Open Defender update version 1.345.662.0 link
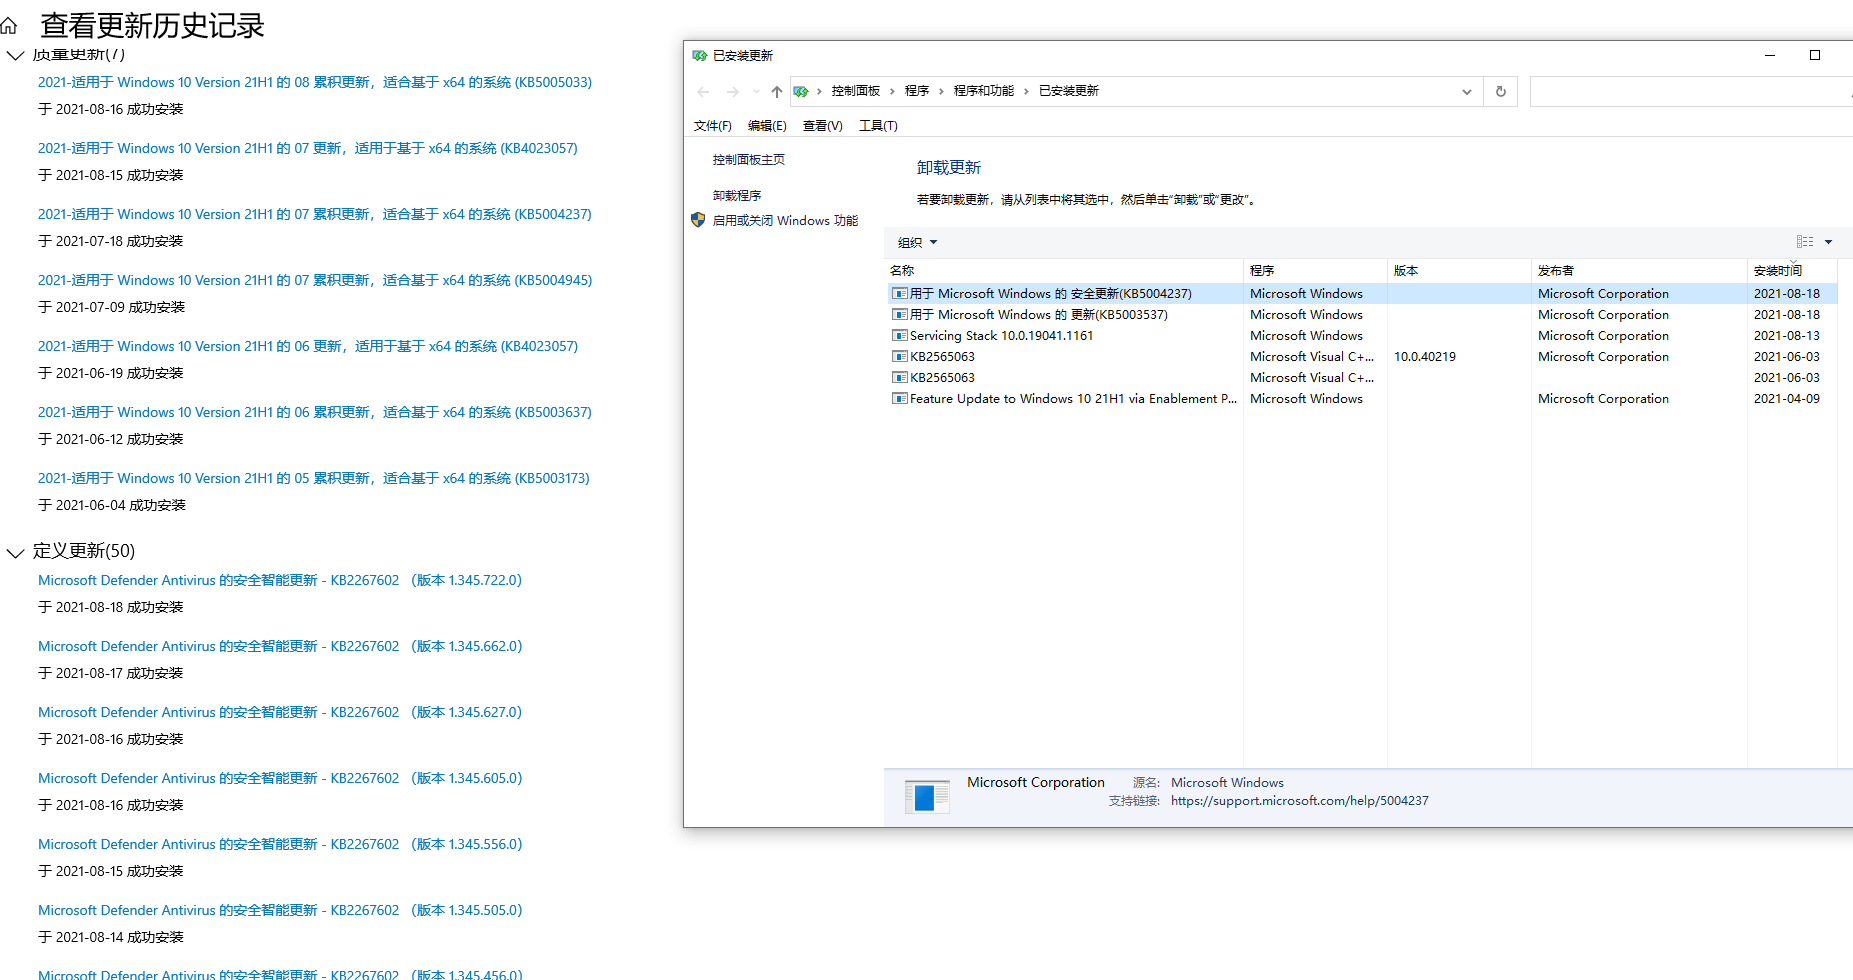This screenshot has height=980, width=1853. (x=280, y=646)
